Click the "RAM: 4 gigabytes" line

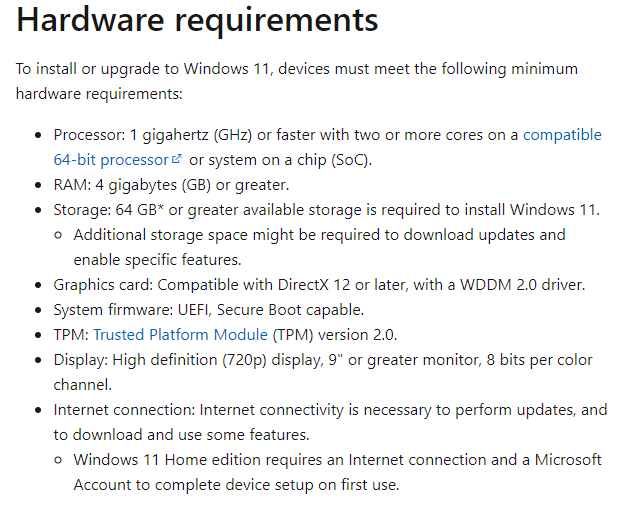coord(171,185)
